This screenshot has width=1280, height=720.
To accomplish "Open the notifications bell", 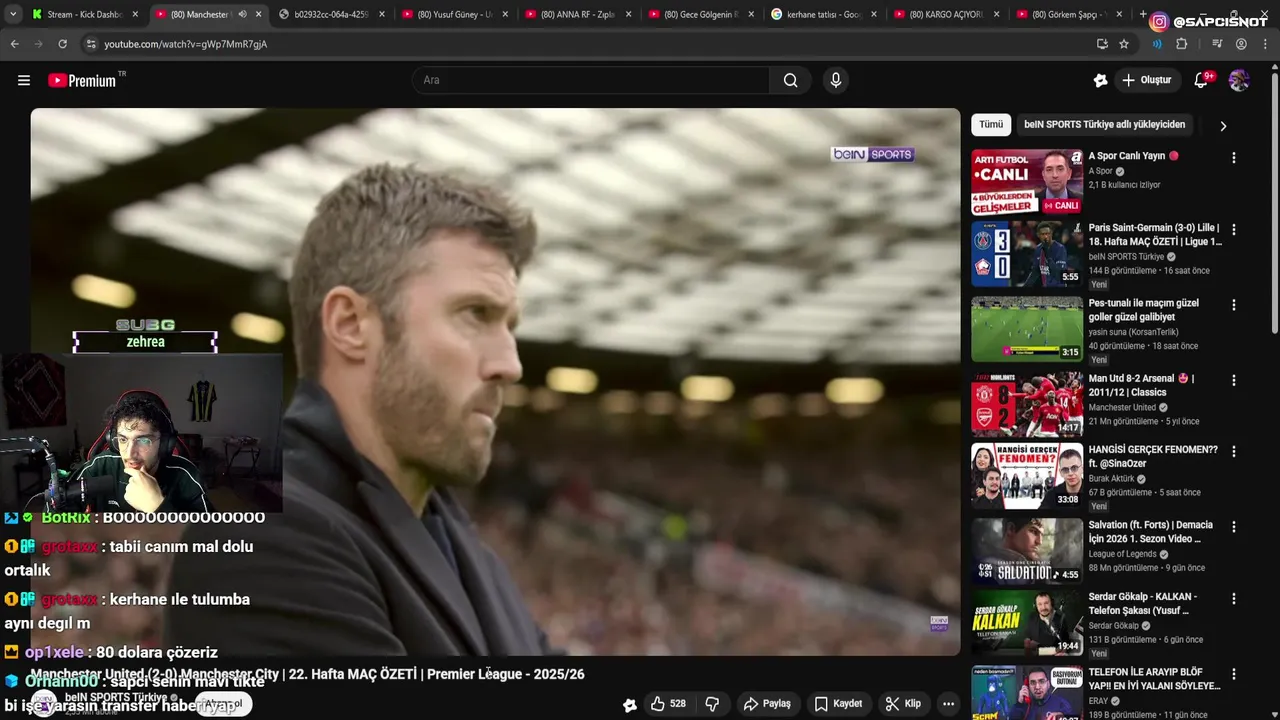I will (1201, 80).
